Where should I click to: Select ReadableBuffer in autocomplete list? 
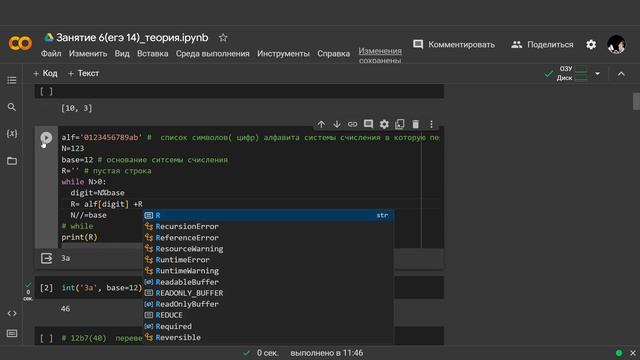[x=269, y=282]
